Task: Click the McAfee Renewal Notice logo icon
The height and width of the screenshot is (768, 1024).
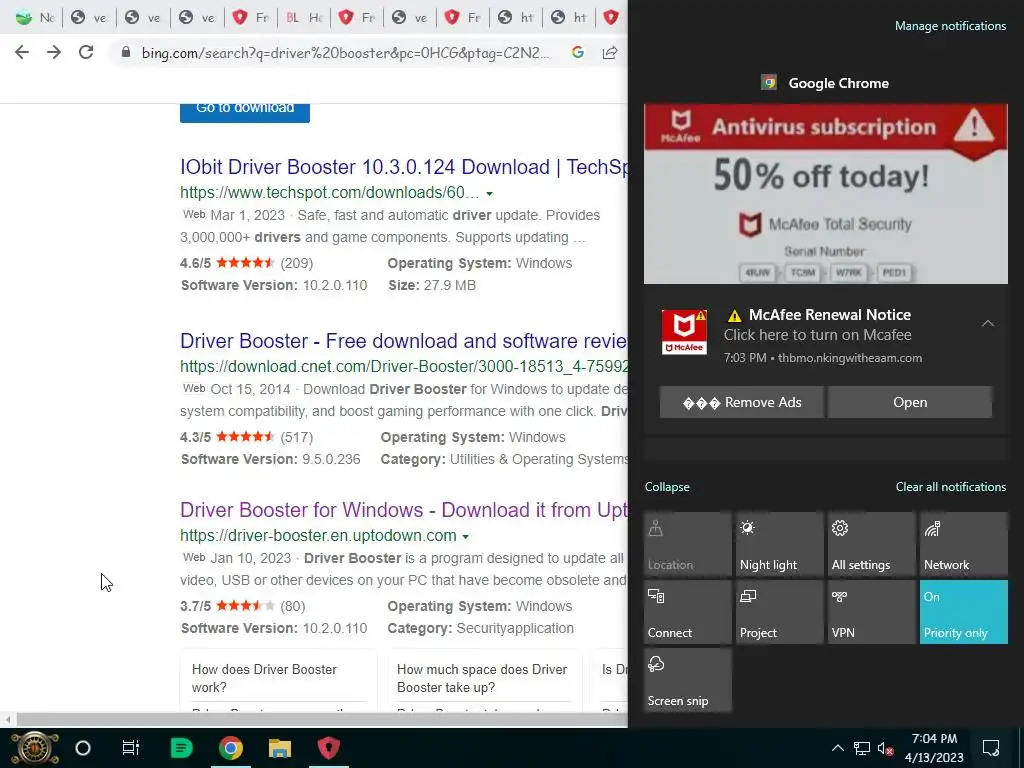Action: pos(684,332)
